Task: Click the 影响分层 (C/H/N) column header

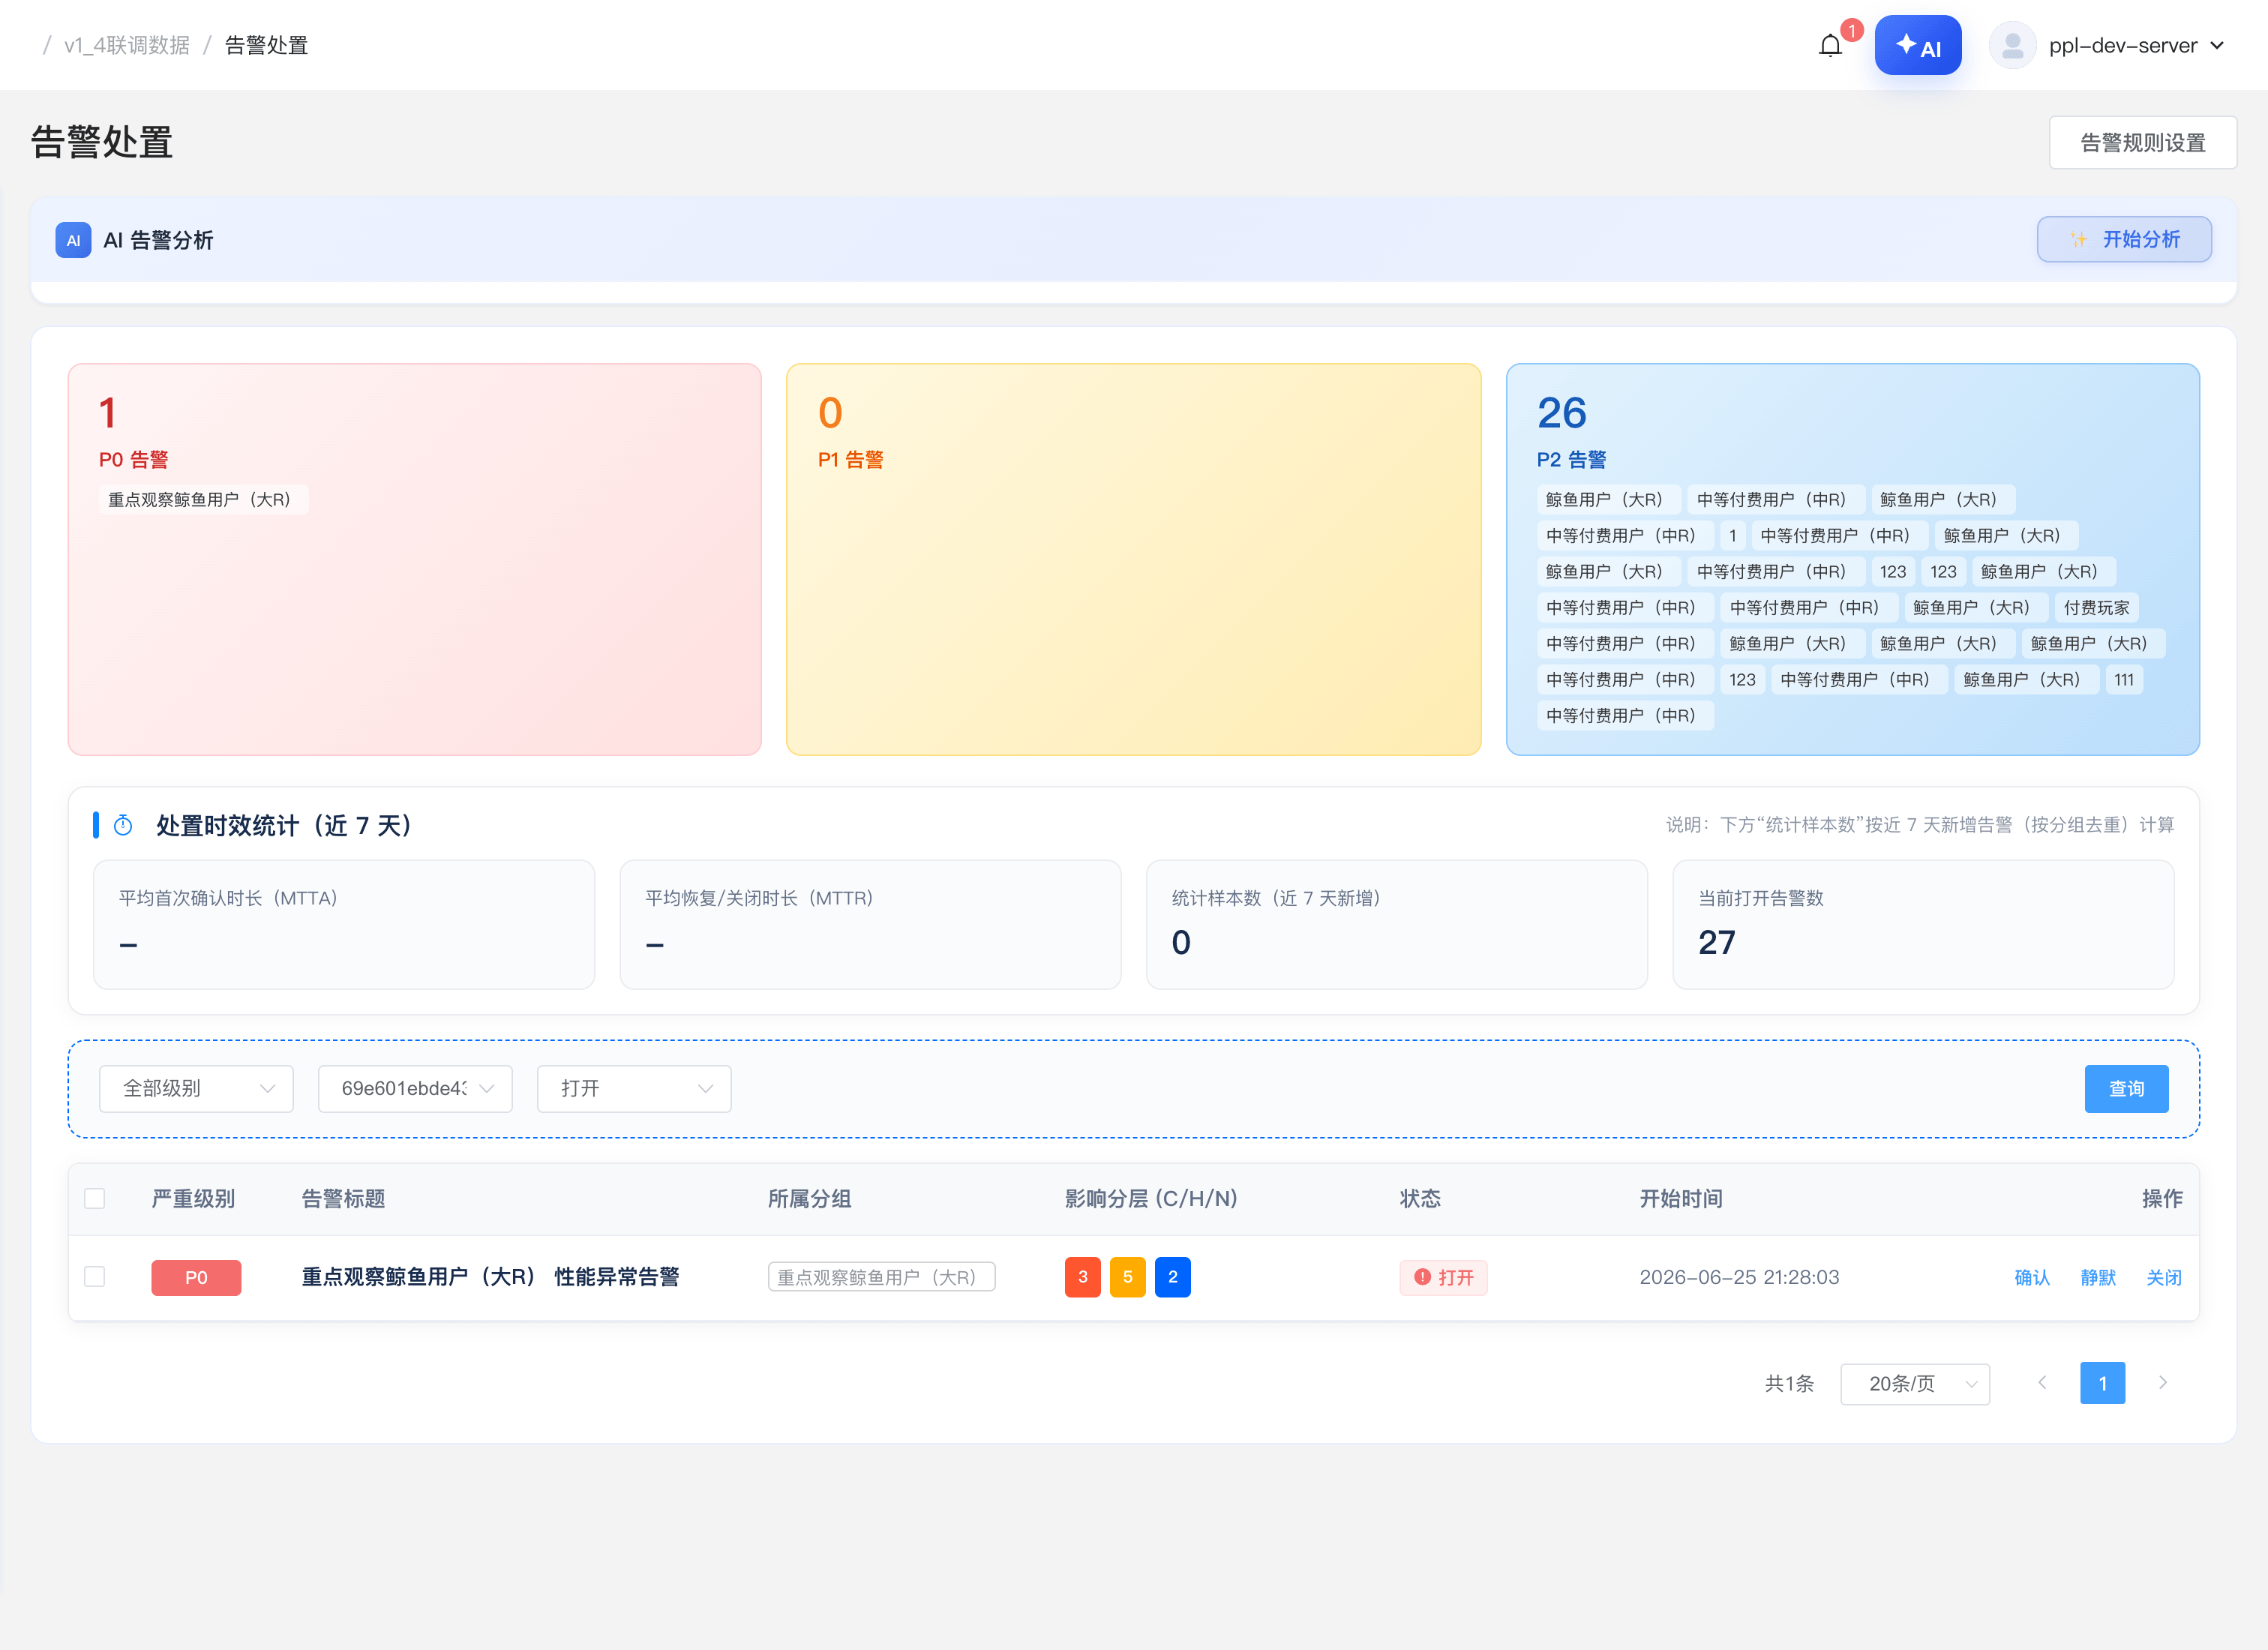Action: (x=1151, y=1198)
